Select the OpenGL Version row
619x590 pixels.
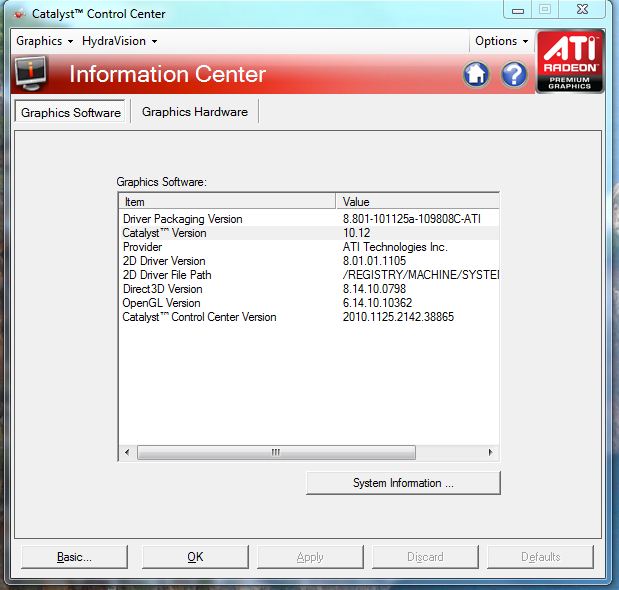[309, 303]
